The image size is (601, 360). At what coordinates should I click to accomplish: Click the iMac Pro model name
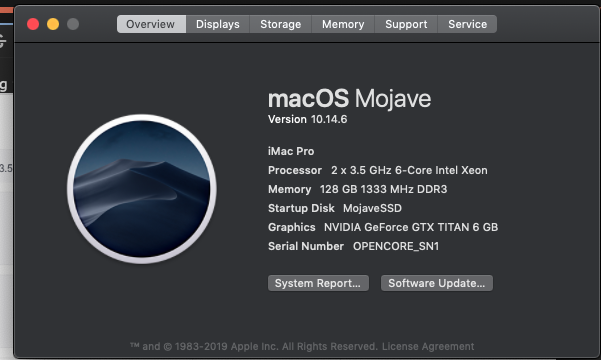[291, 151]
